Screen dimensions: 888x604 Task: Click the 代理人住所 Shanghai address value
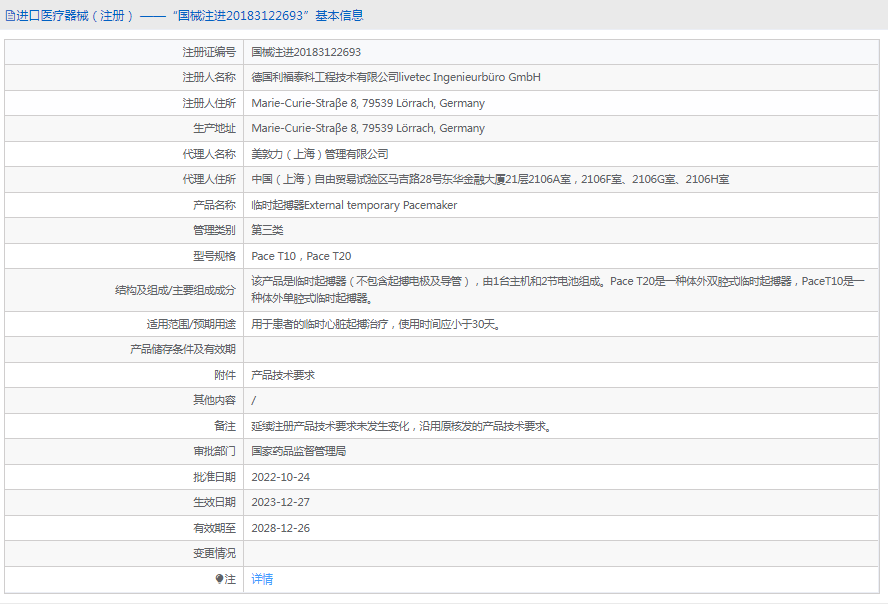point(489,179)
